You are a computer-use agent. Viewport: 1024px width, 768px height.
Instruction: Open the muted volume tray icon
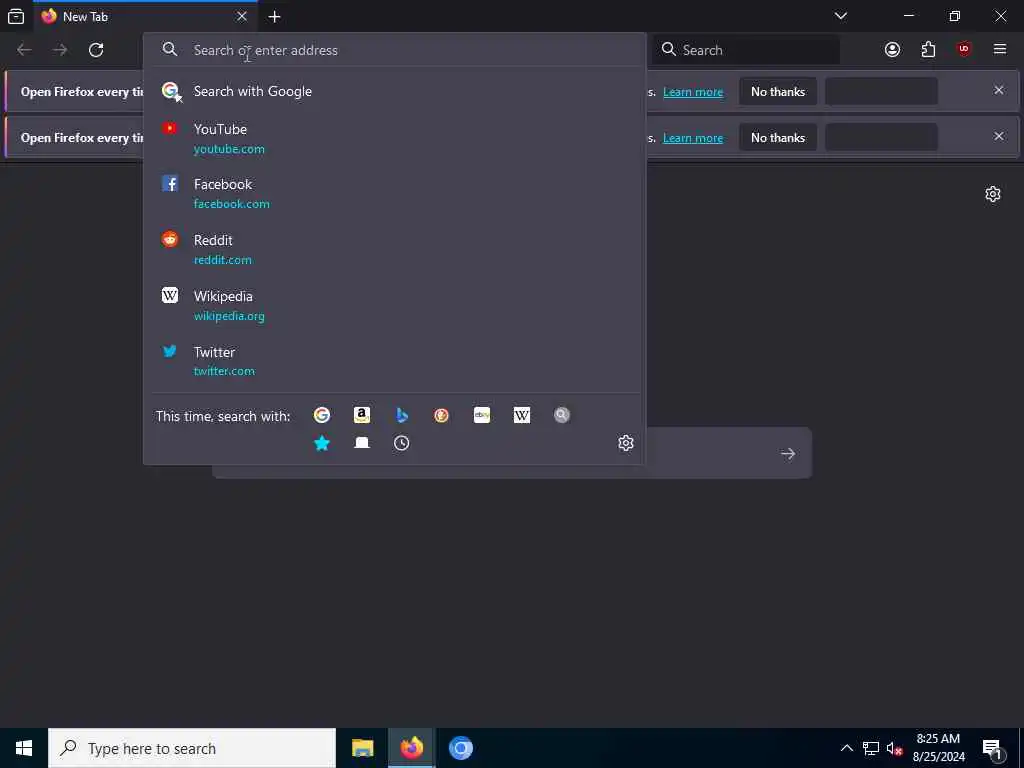click(x=894, y=748)
